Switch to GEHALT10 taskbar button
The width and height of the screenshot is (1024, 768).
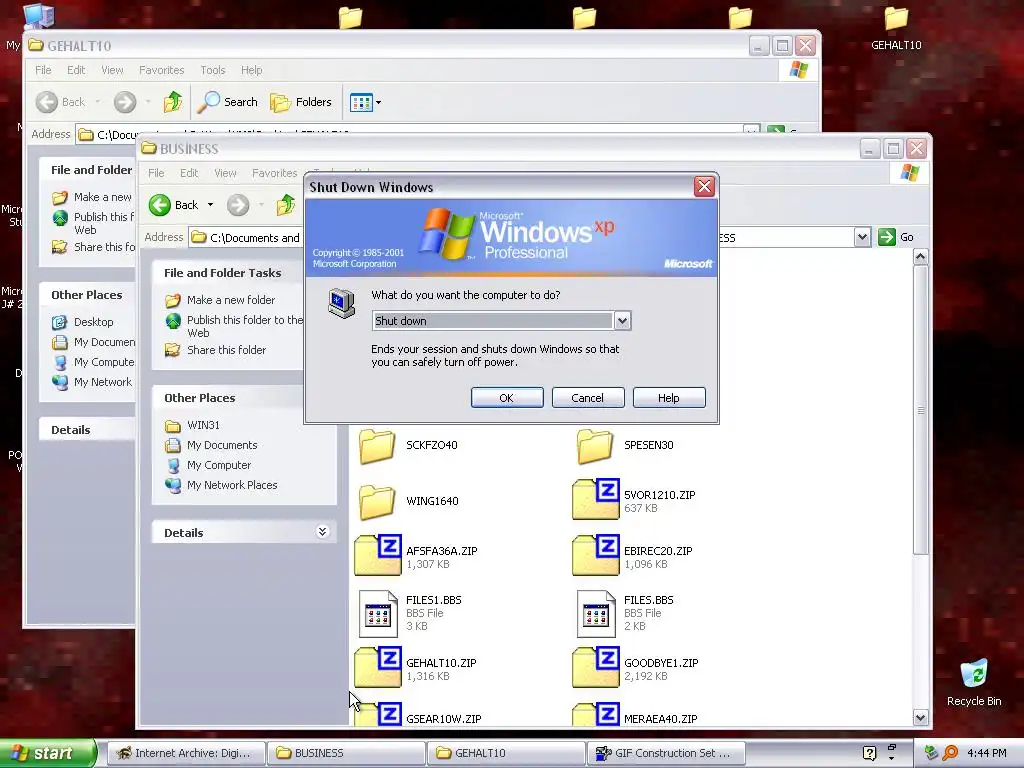(x=506, y=753)
